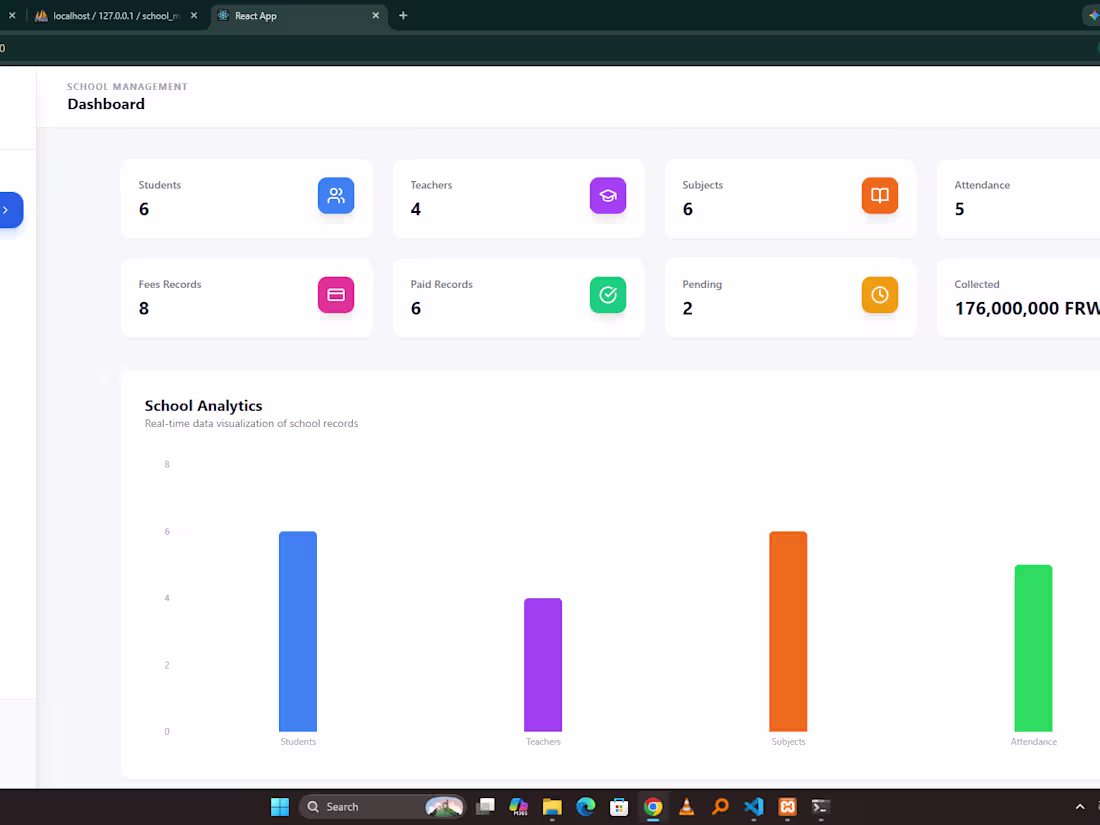Open the terminal from the taskbar
The image size is (1100, 825).
pos(821,807)
